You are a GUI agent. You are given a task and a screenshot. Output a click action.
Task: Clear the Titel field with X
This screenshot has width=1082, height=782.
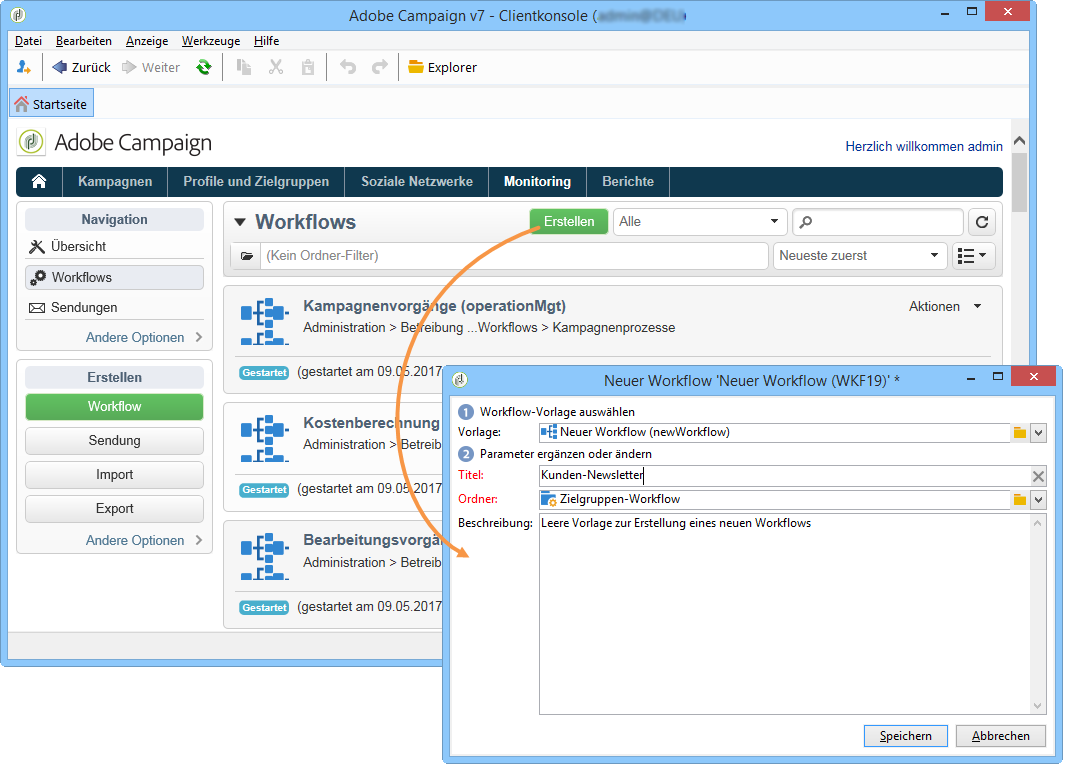[1038, 476]
